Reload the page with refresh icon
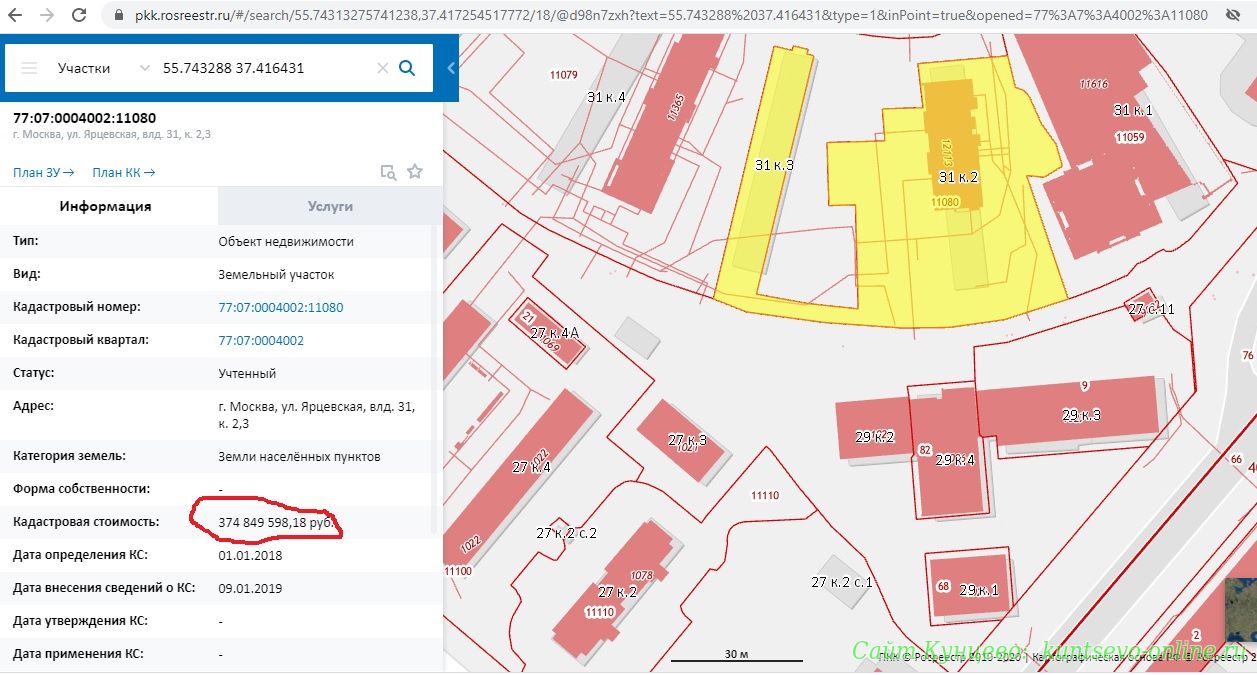Screen dimensions: 1257x675 80,15
